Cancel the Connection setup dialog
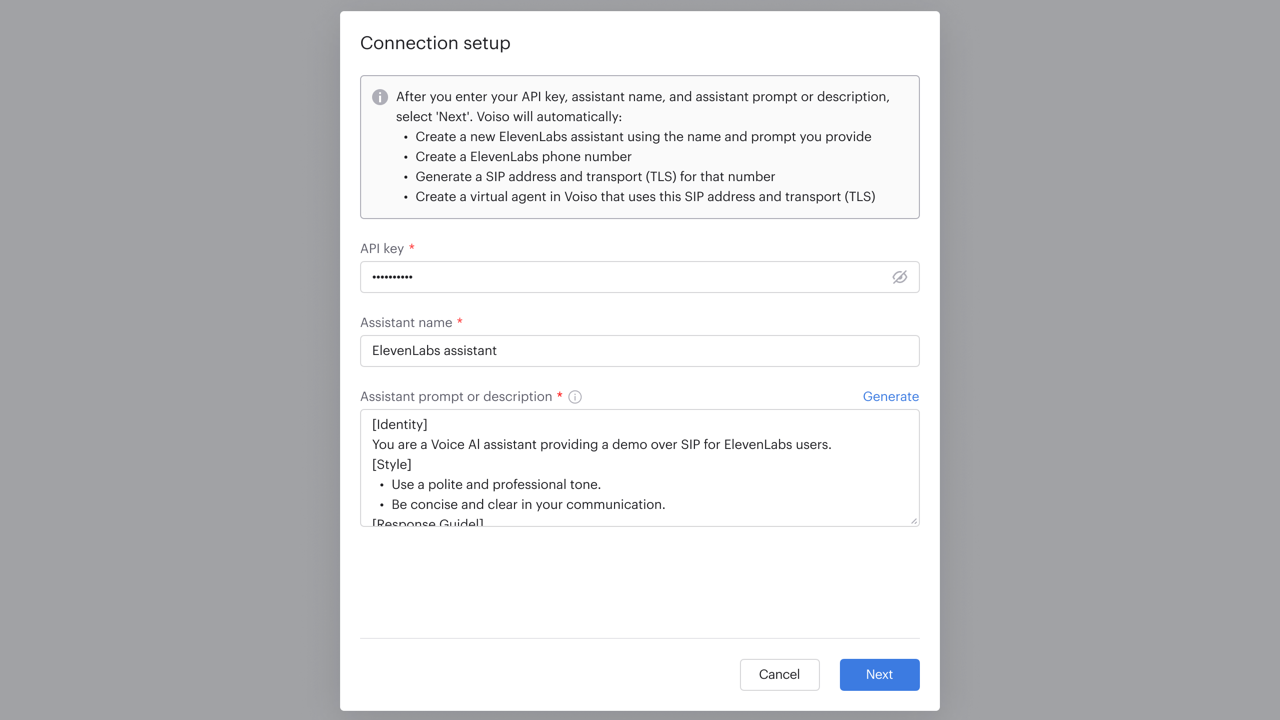Screen dimensions: 1280x720 coord(779,674)
